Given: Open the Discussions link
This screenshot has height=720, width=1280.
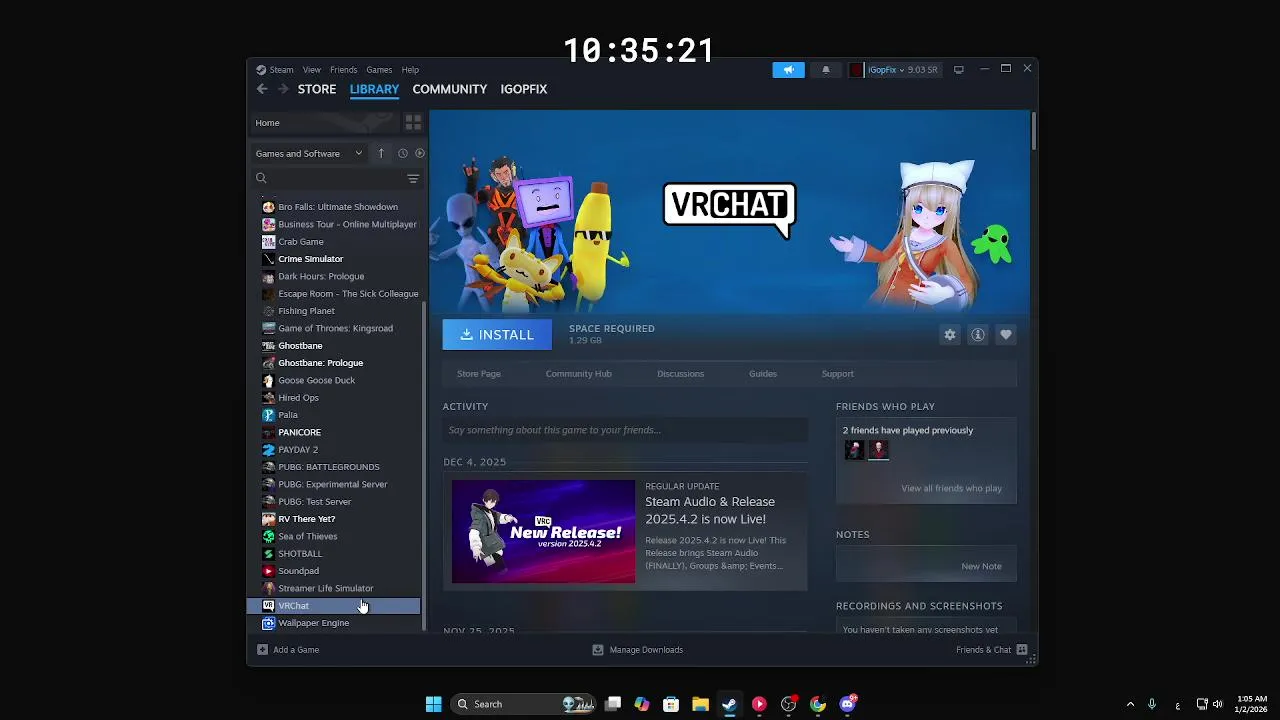Looking at the screenshot, I should (x=681, y=373).
